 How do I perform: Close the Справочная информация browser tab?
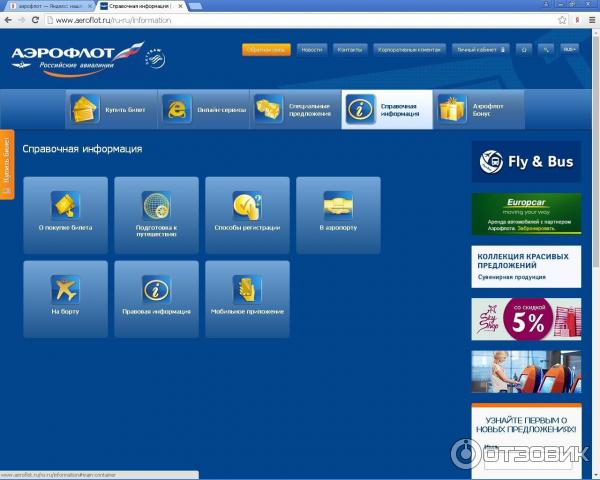(180, 7)
